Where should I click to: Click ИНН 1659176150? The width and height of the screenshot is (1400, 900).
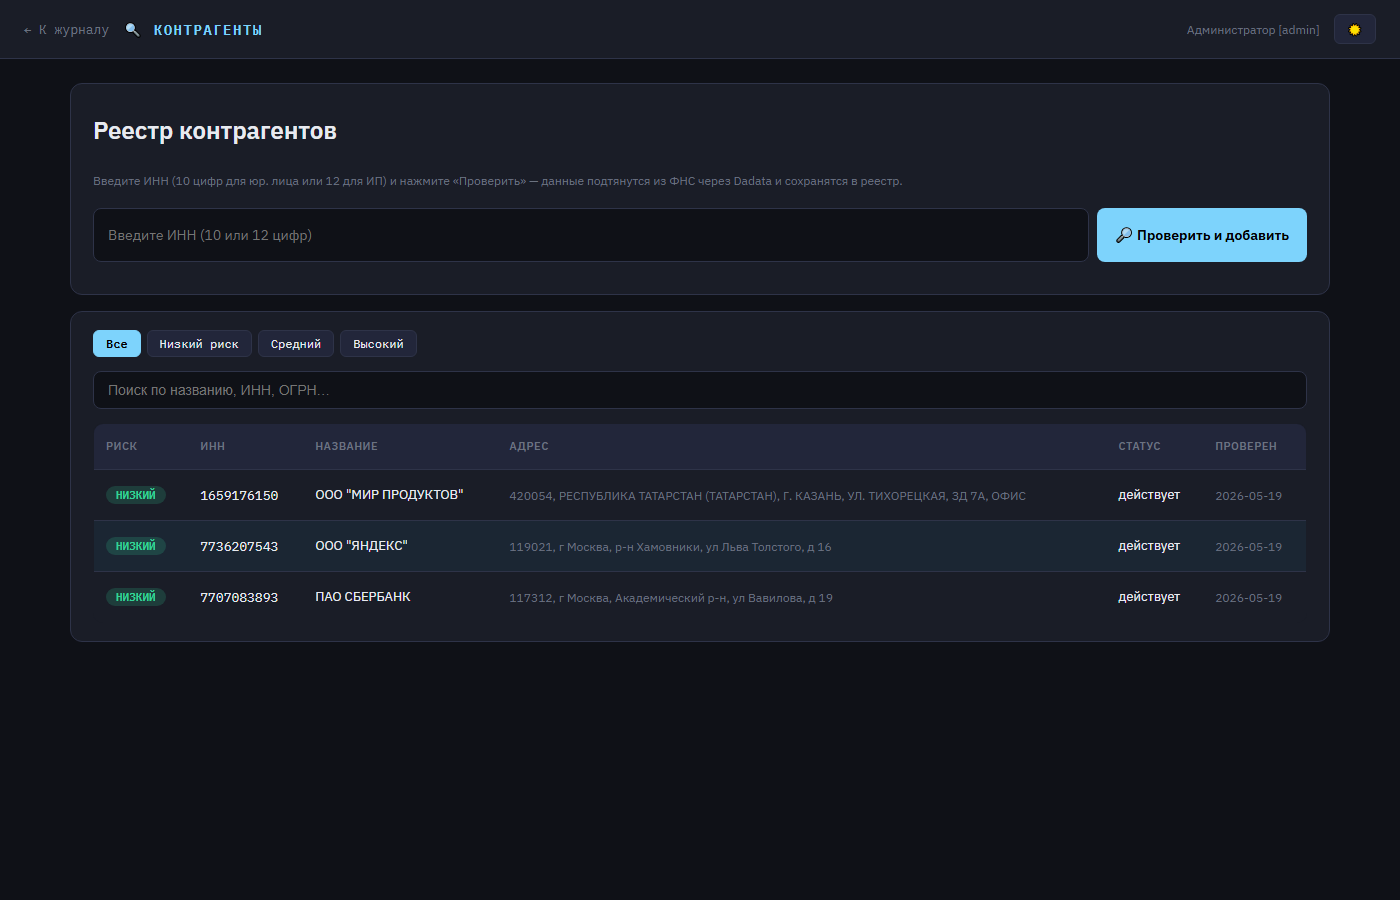(239, 496)
